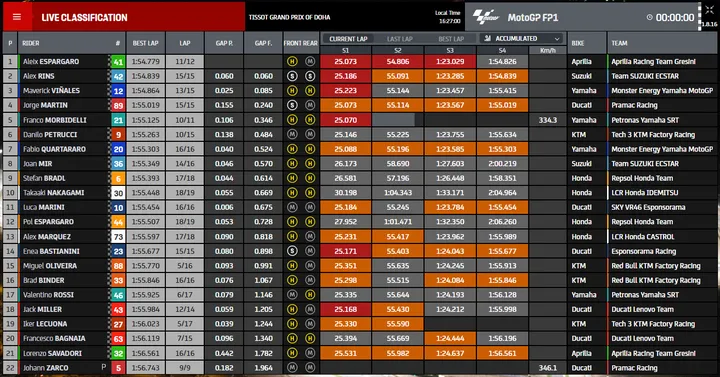
Task: Switch to the Last Lap tab
Action: click(399, 39)
